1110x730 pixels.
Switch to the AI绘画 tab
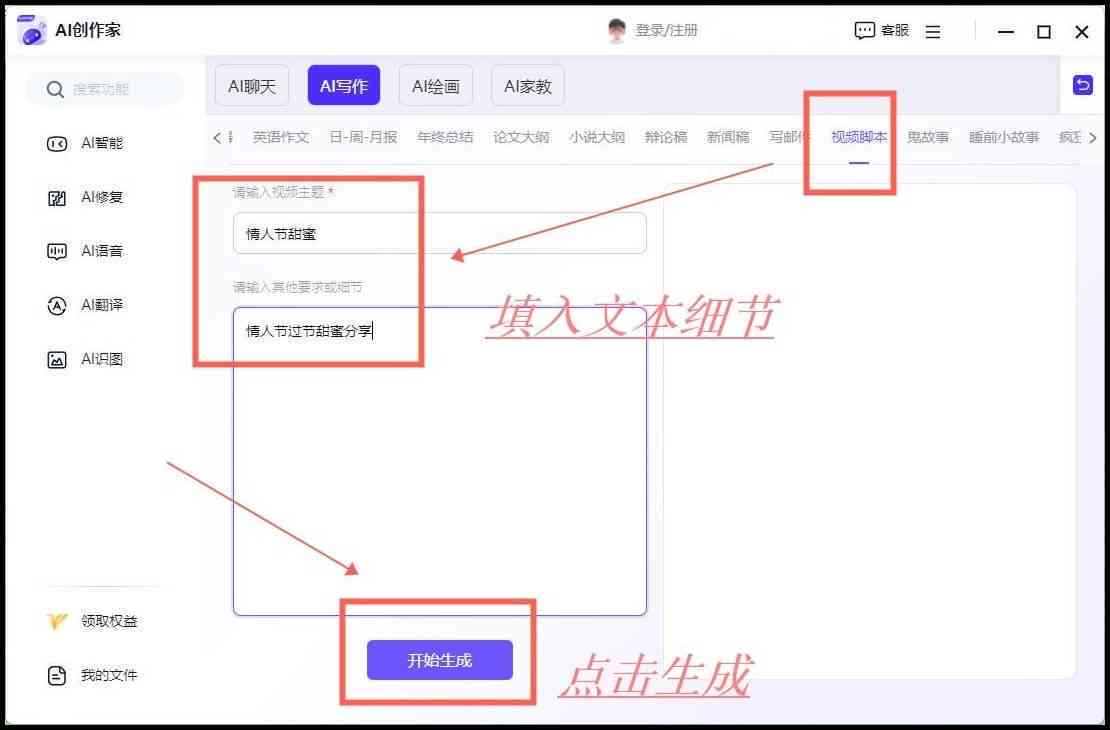(x=436, y=86)
